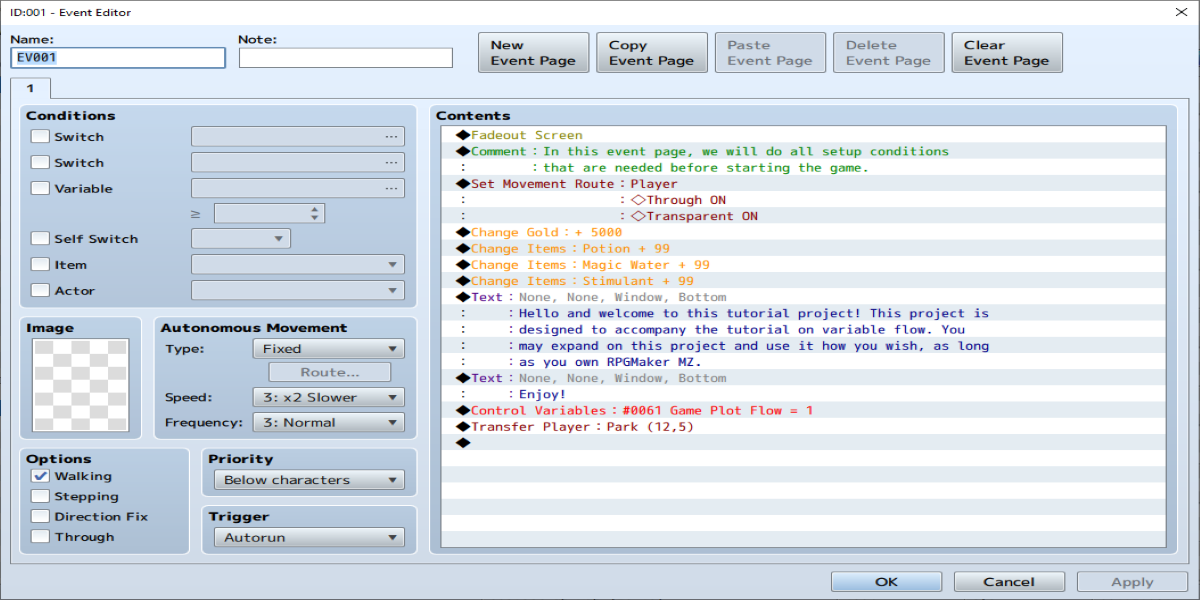Select the Change Gold + 5000 command
Viewport: 1200px width, 600px height.
[803, 232]
